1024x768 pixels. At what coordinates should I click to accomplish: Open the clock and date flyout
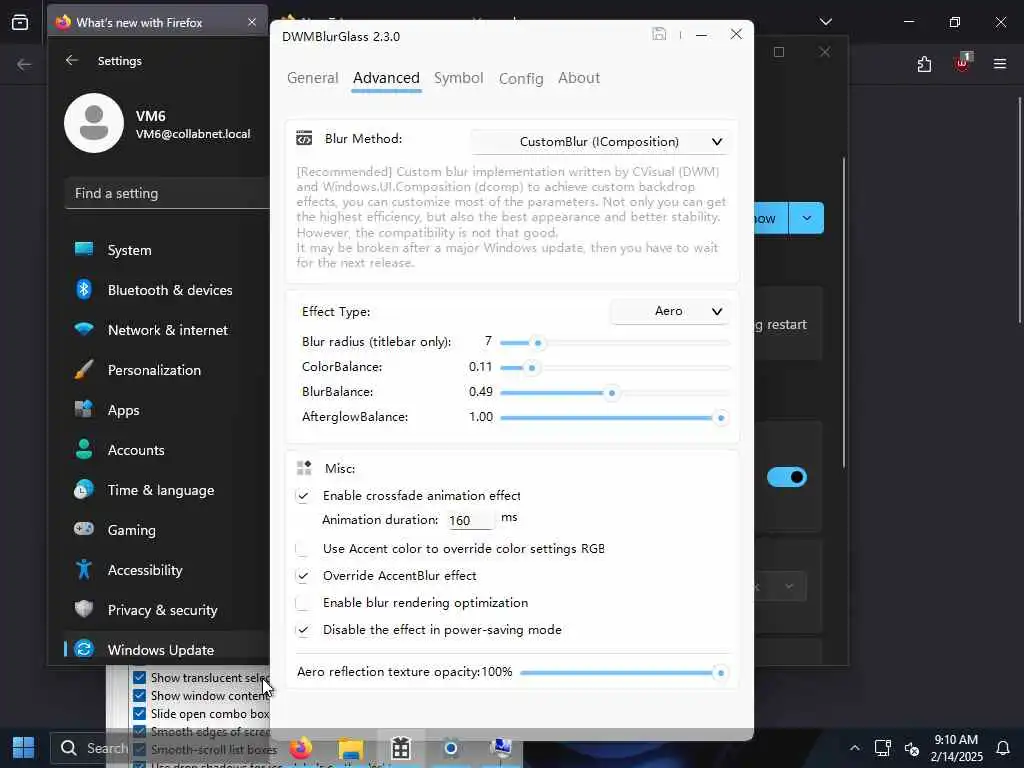[x=956, y=748]
